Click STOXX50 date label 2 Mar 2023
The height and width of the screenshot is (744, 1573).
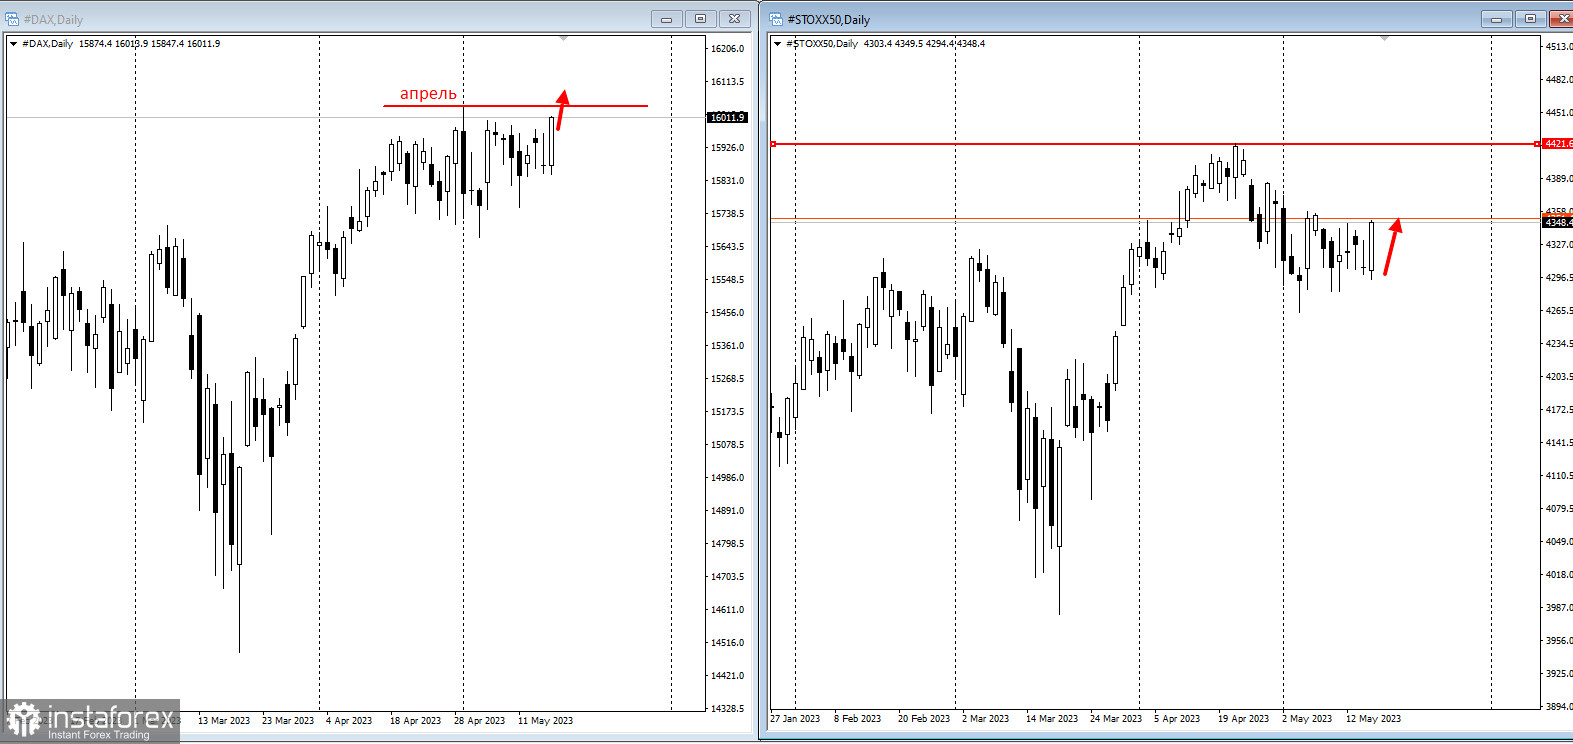(985, 719)
